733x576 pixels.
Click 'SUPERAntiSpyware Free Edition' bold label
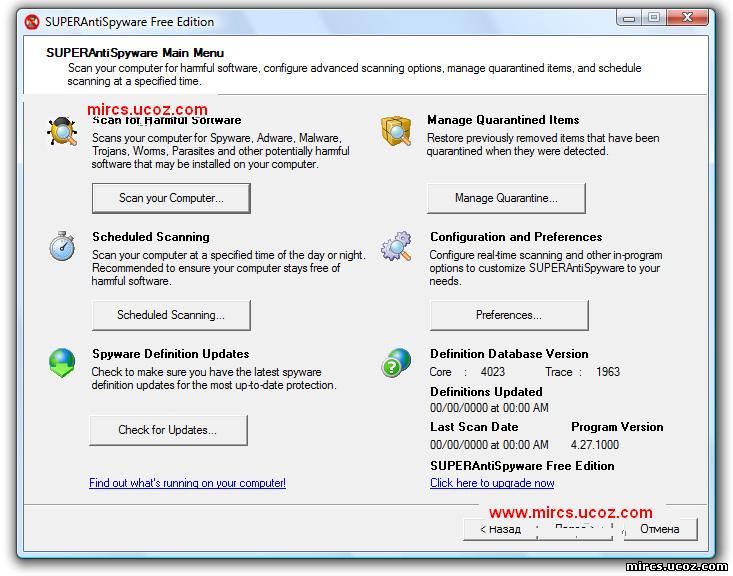[522, 466]
